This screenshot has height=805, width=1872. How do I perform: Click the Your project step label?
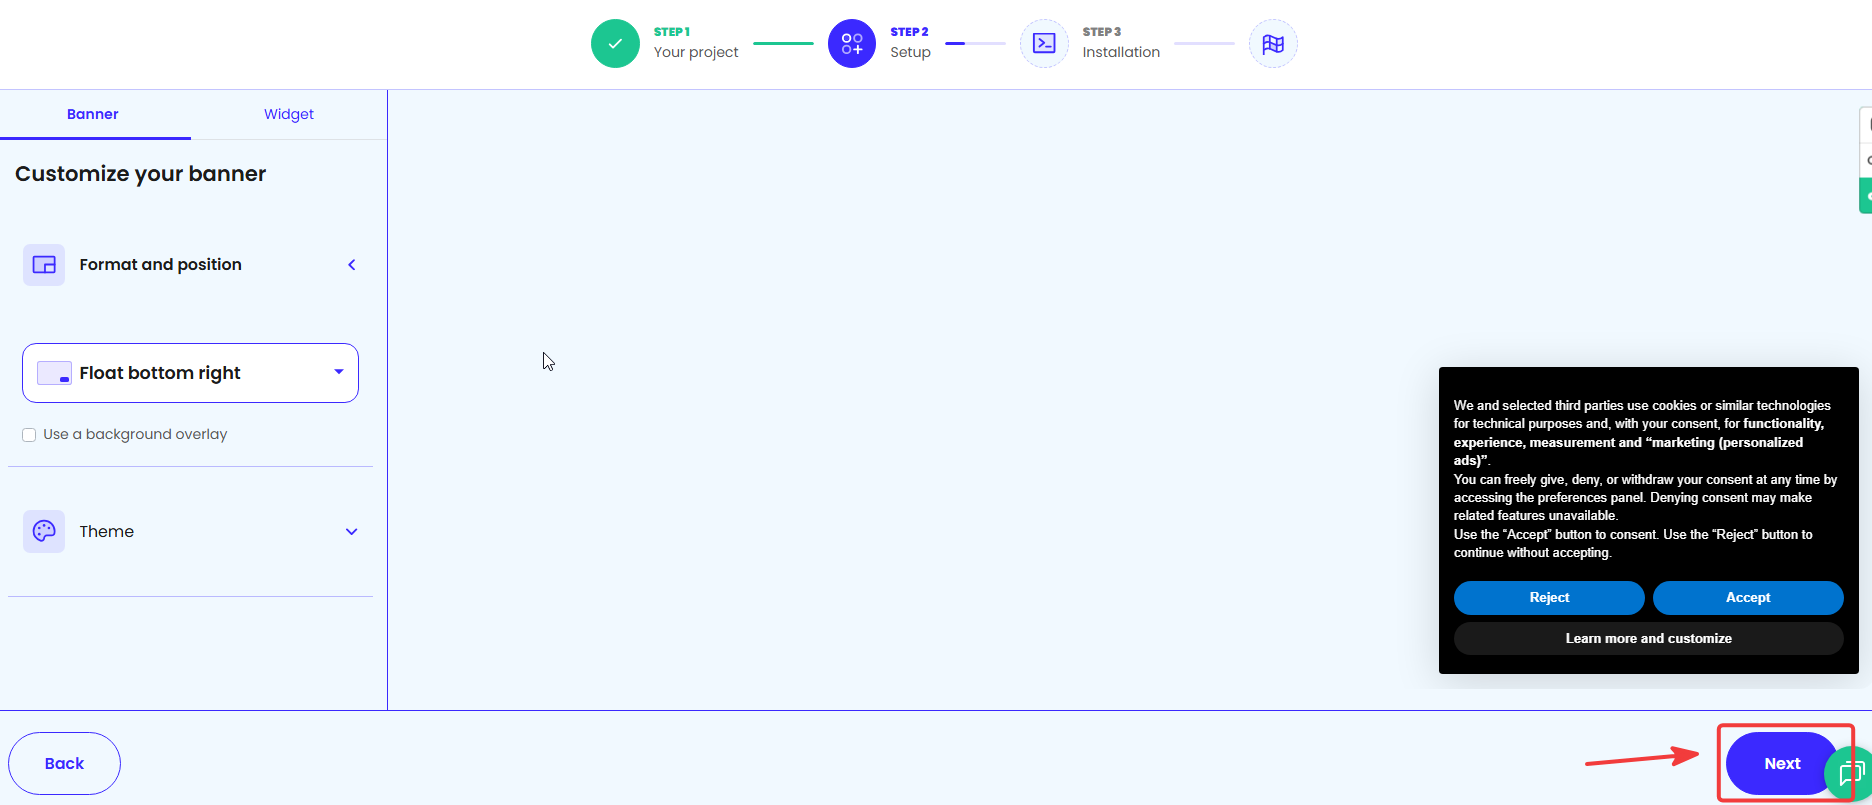696,52
